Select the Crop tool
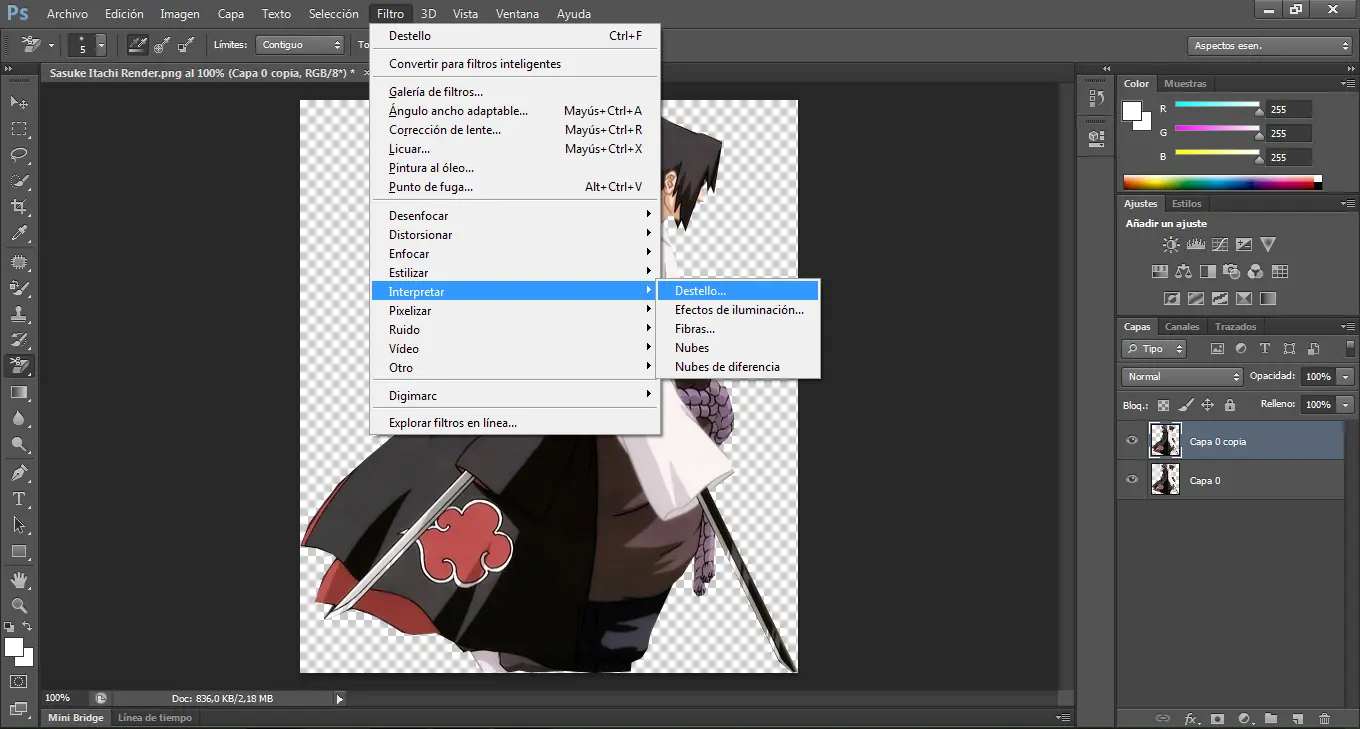1360x729 pixels. 18,207
